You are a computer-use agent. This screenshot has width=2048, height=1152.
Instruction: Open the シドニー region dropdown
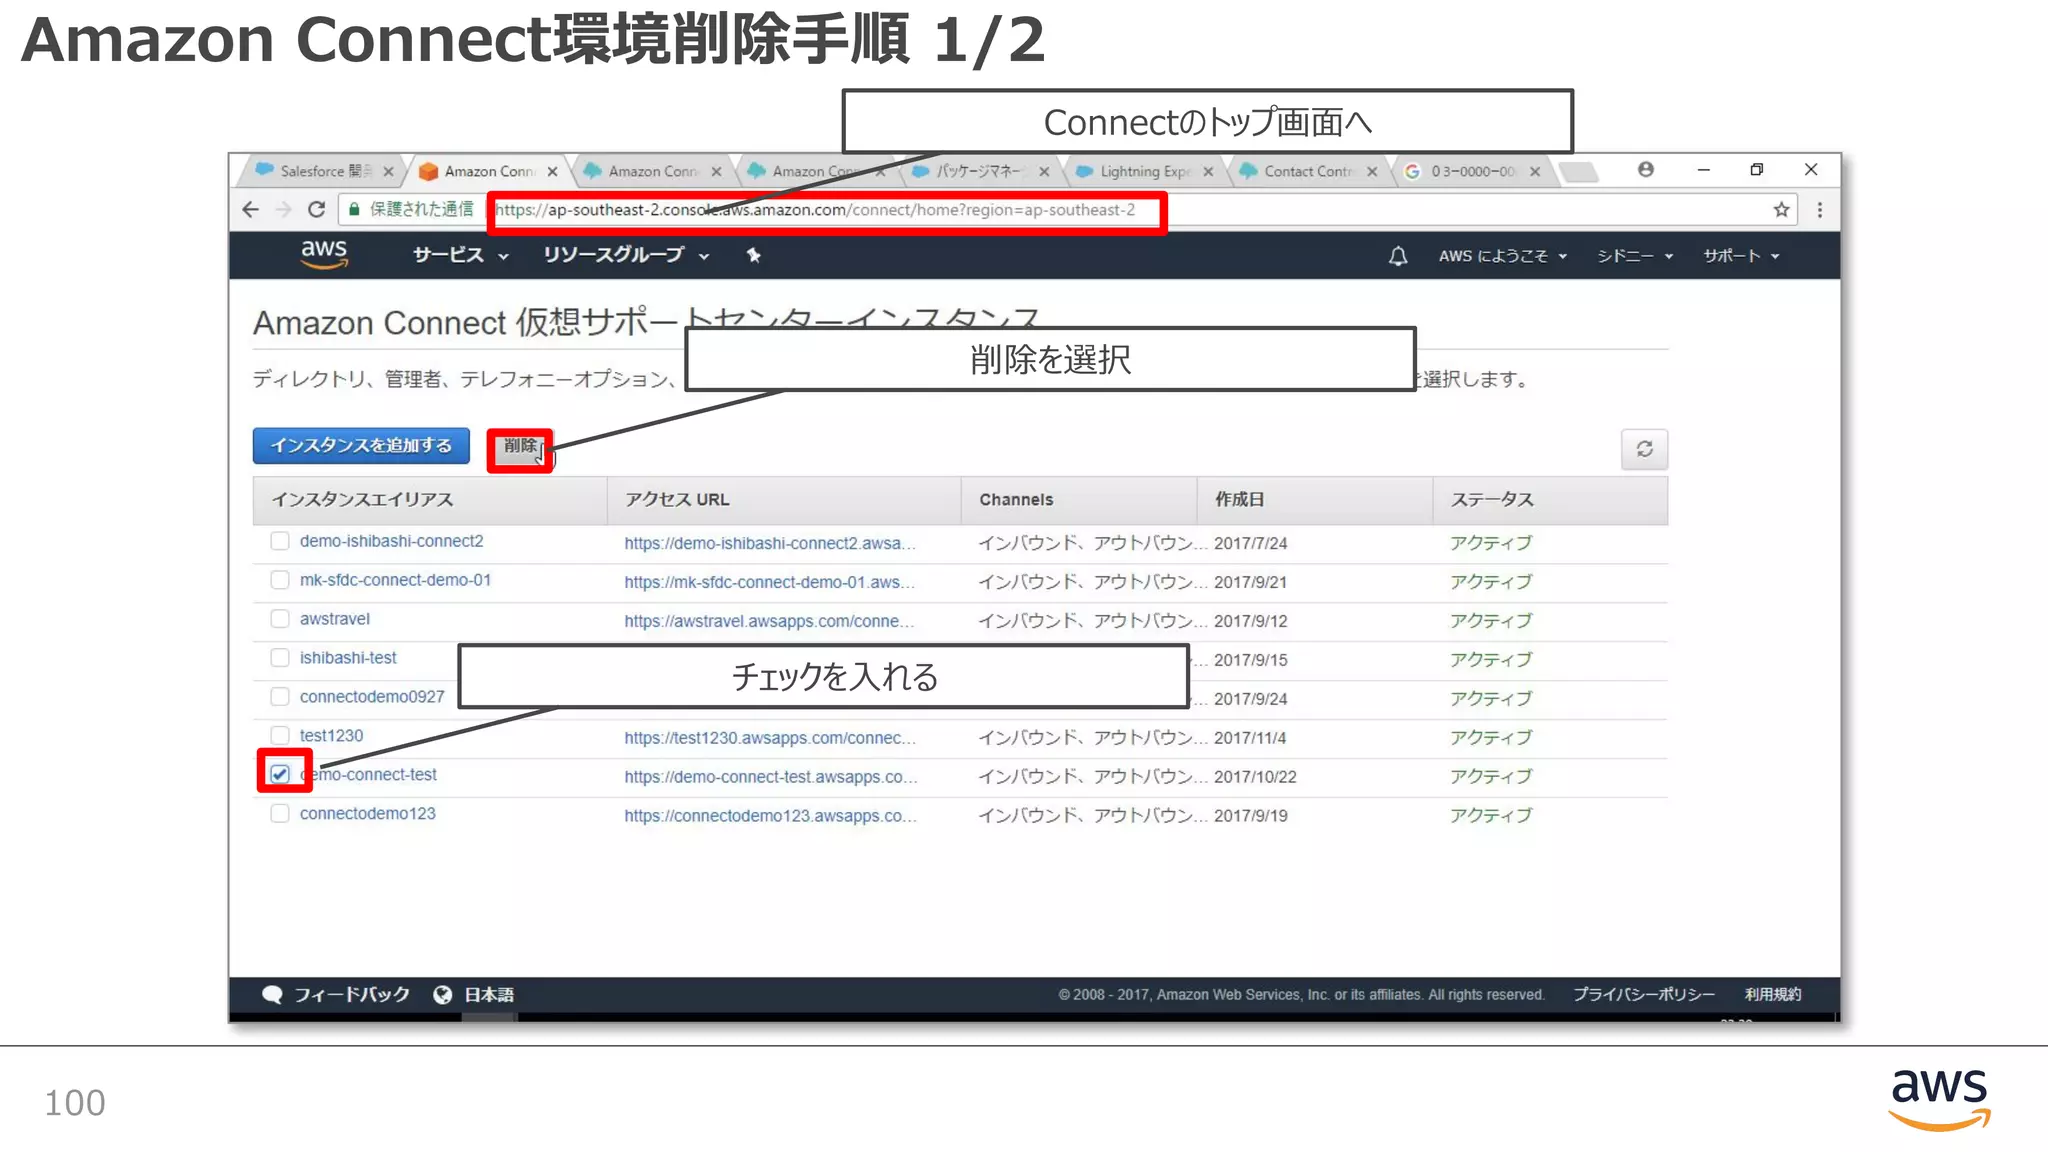tap(1634, 256)
